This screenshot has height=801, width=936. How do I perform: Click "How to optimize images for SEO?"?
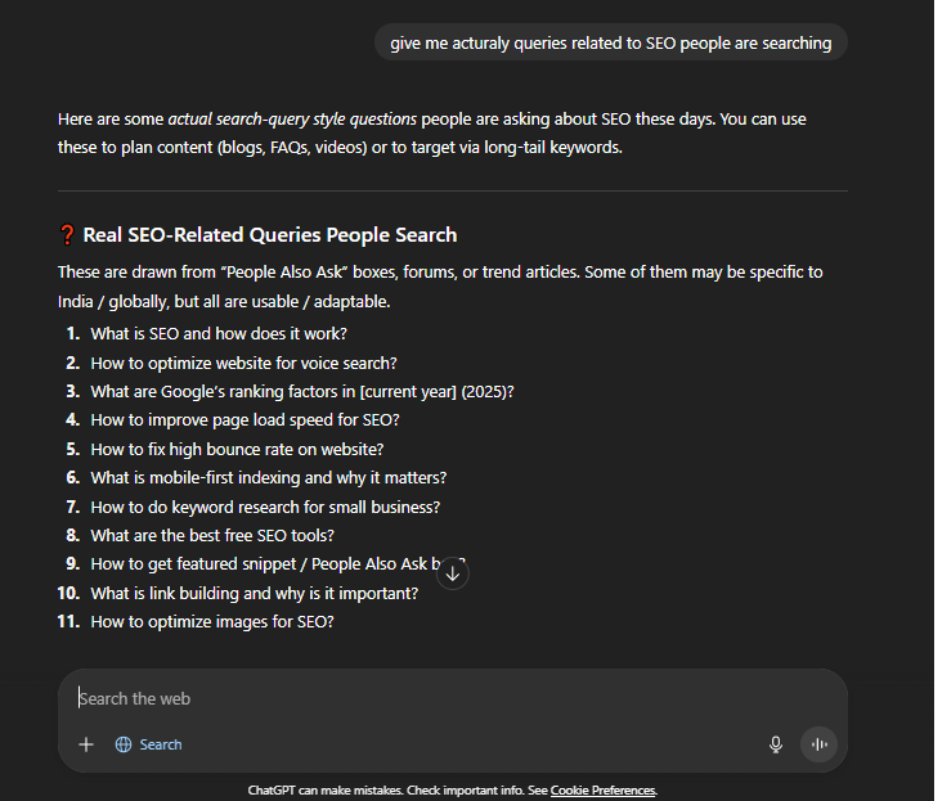click(x=212, y=622)
